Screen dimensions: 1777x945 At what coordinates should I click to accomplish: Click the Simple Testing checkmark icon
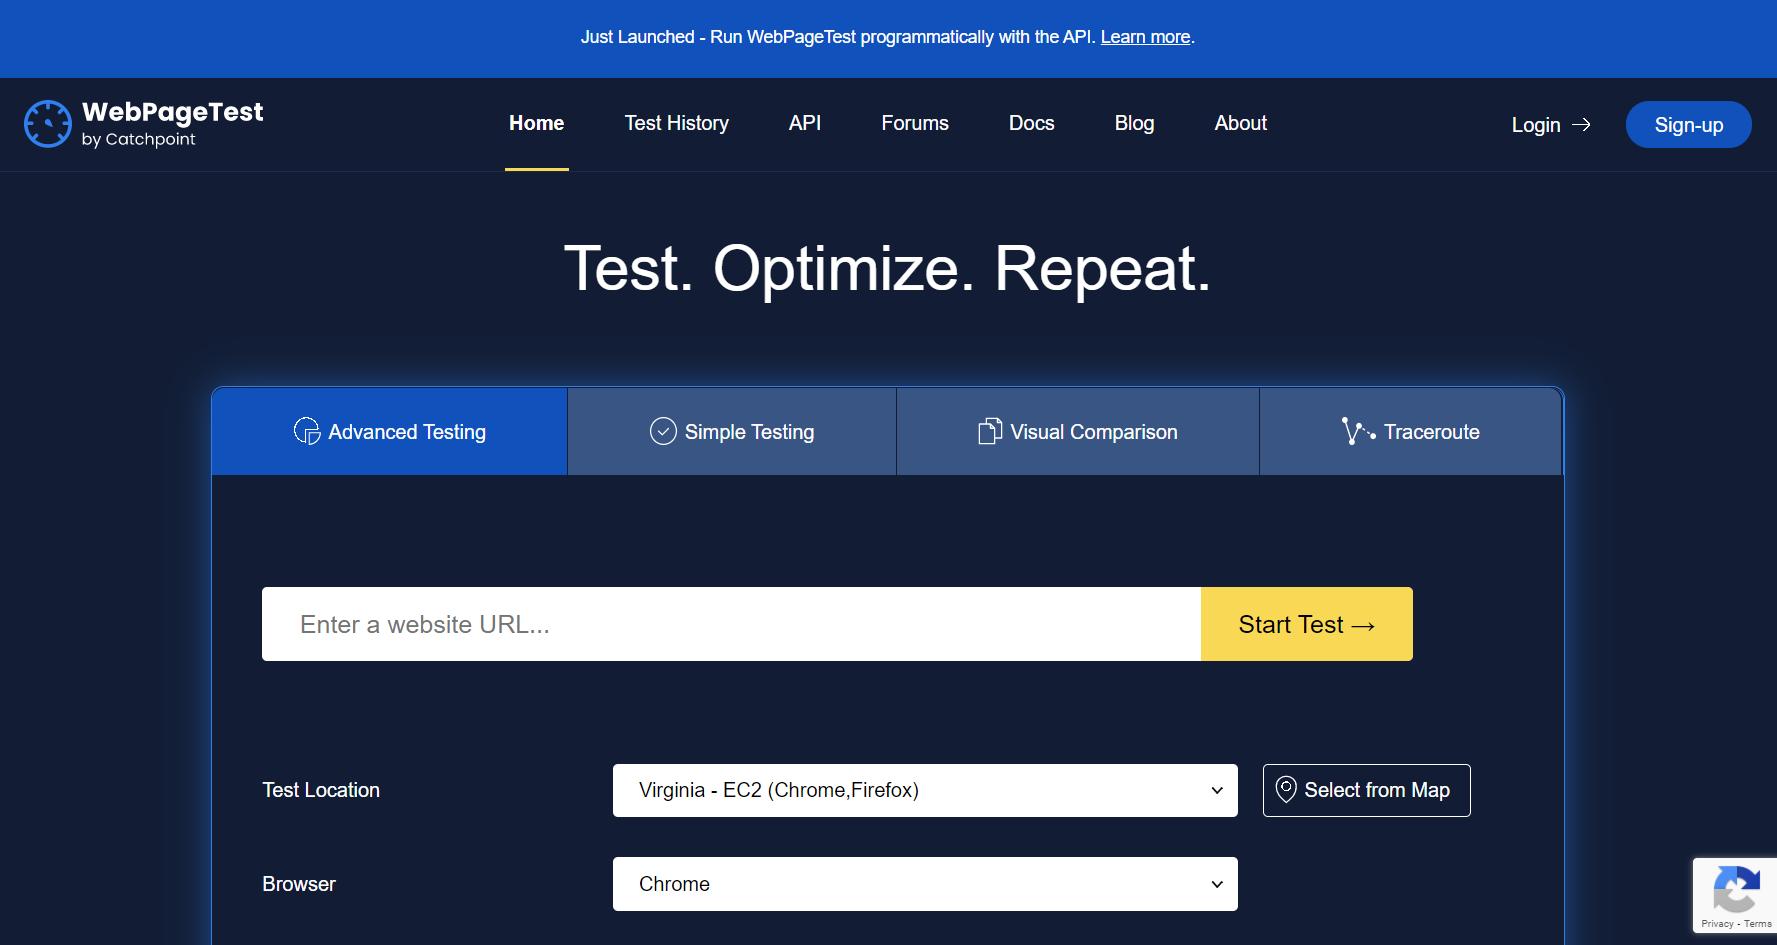pyautogui.click(x=662, y=431)
